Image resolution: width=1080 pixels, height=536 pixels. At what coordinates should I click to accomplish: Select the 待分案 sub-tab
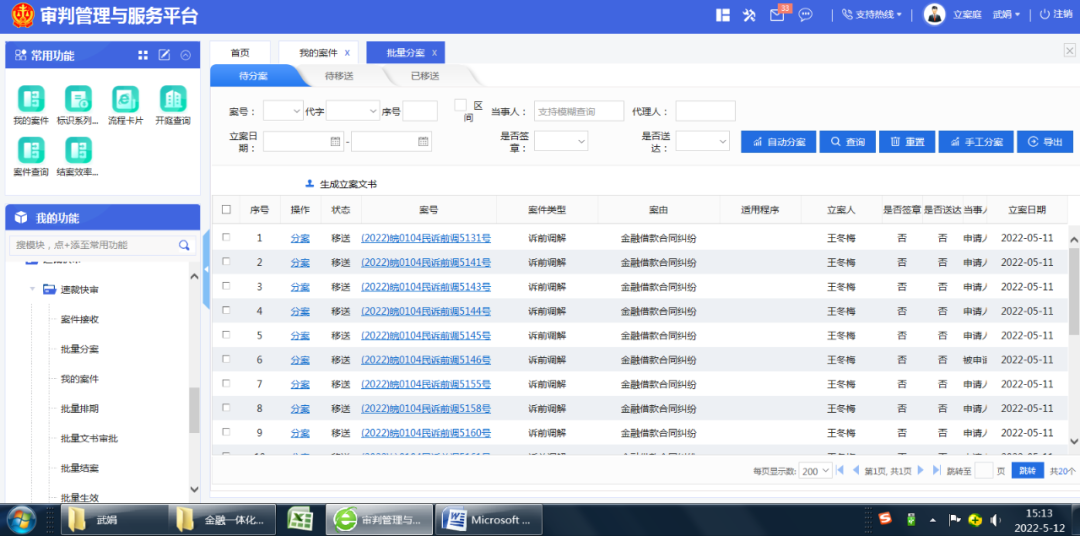253,76
